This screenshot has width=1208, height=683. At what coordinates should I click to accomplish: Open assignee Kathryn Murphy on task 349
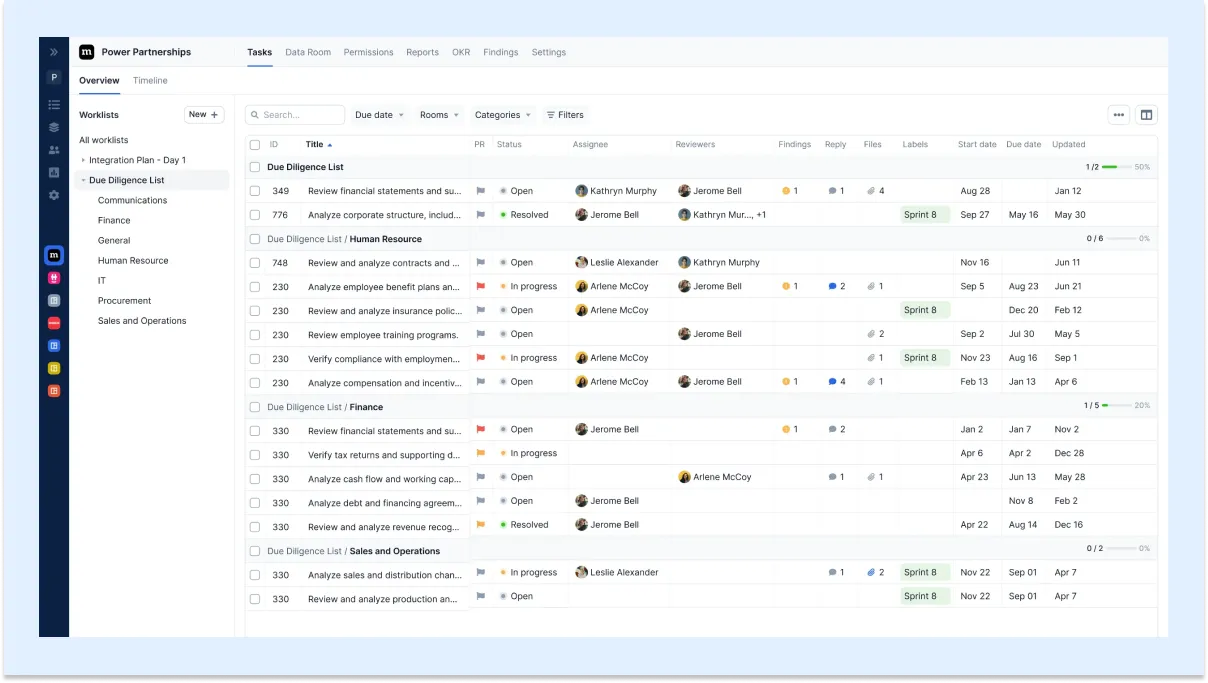tap(616, 191)
